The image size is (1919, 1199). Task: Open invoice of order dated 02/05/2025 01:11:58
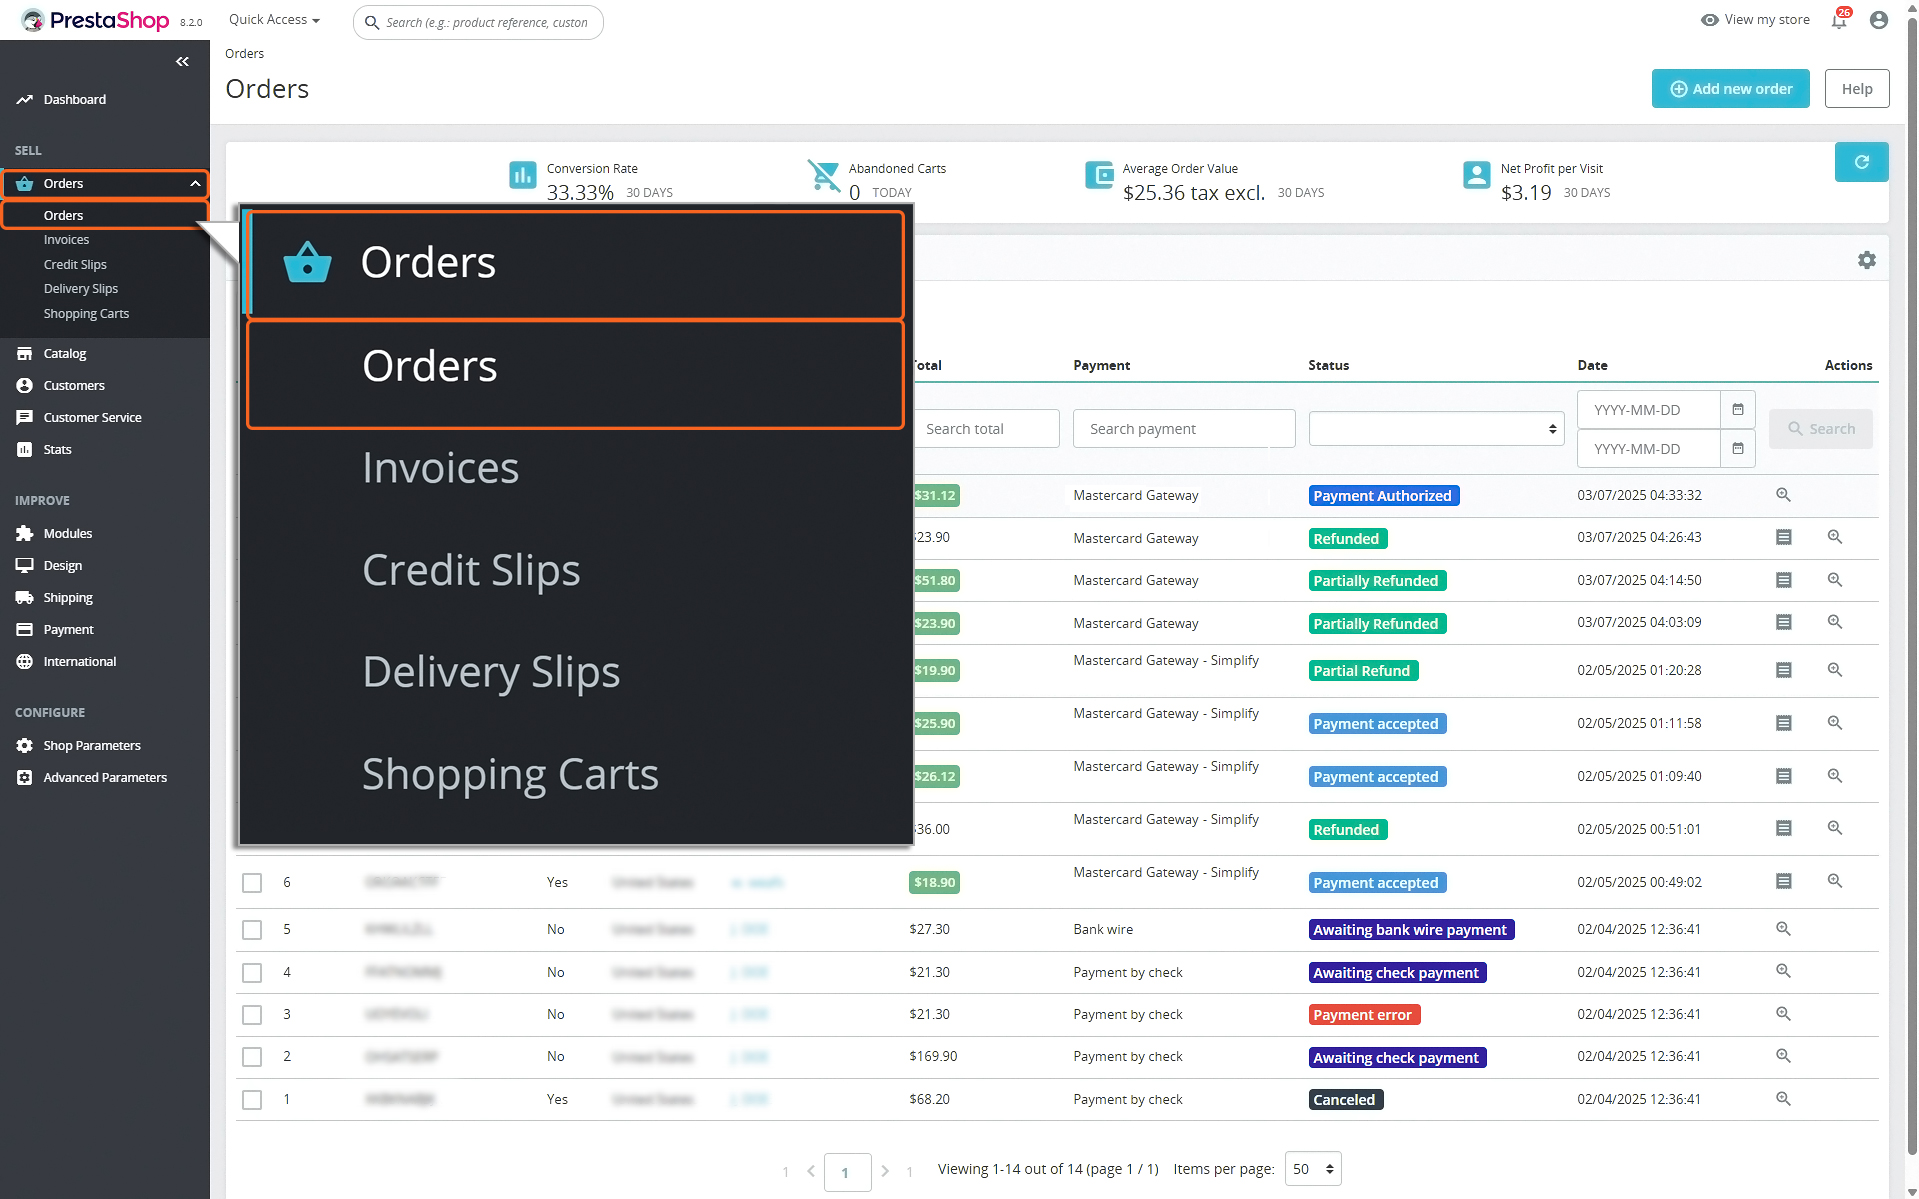point(1783,723)
